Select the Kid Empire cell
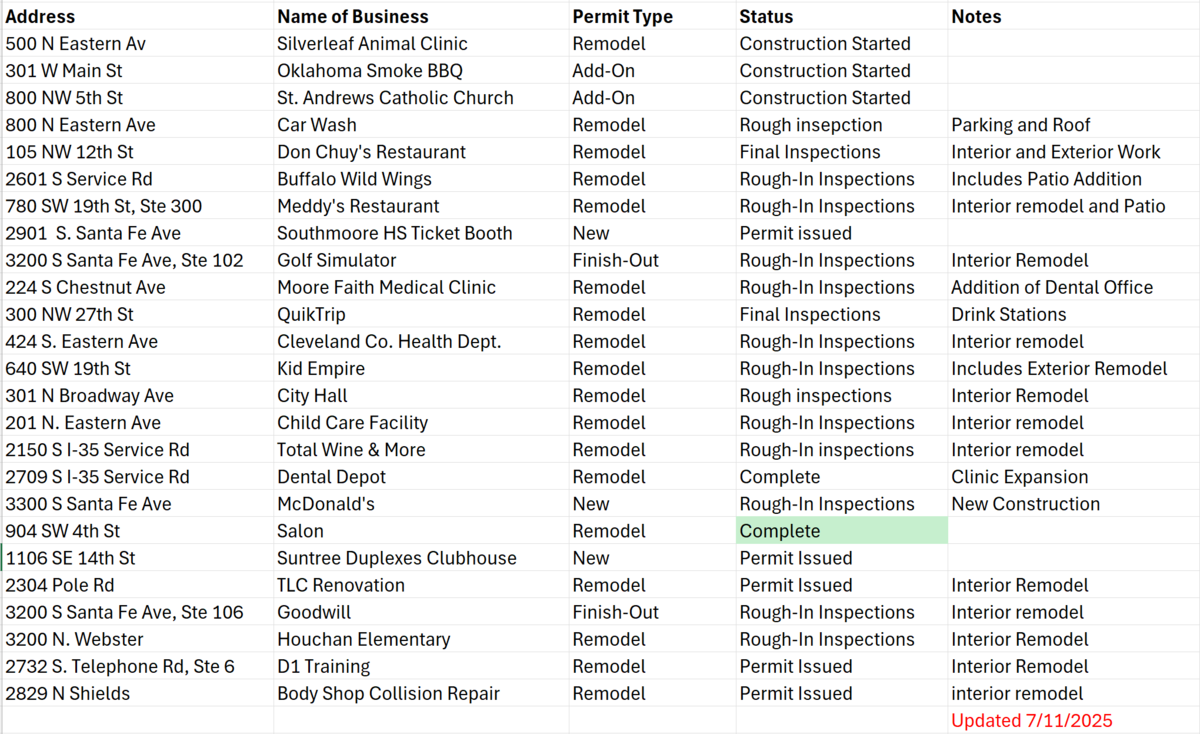This screenshot has width=1200, height=734. pos(421,368)
